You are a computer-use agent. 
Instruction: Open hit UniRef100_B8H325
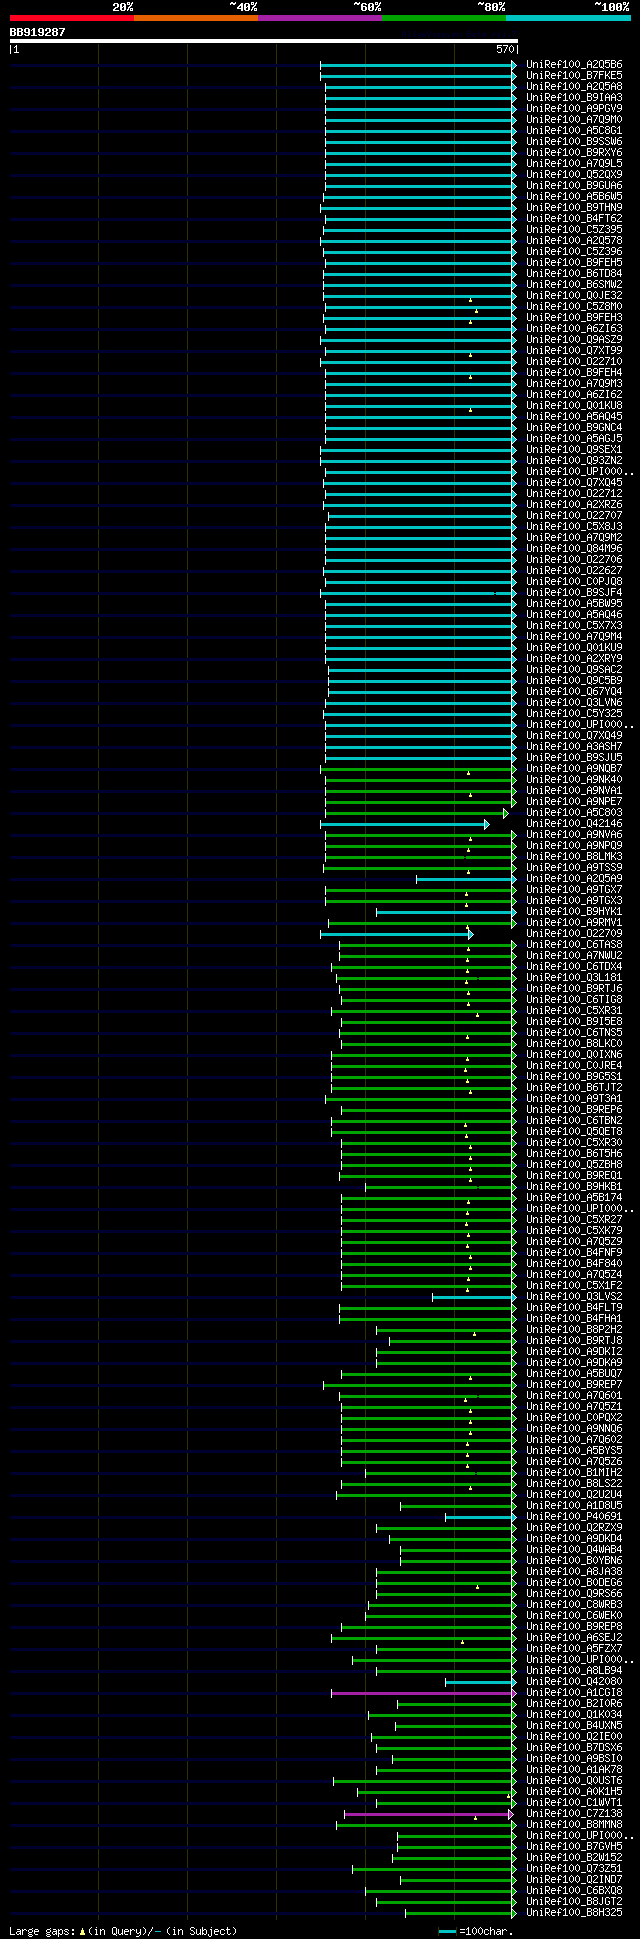[574, 1913]
